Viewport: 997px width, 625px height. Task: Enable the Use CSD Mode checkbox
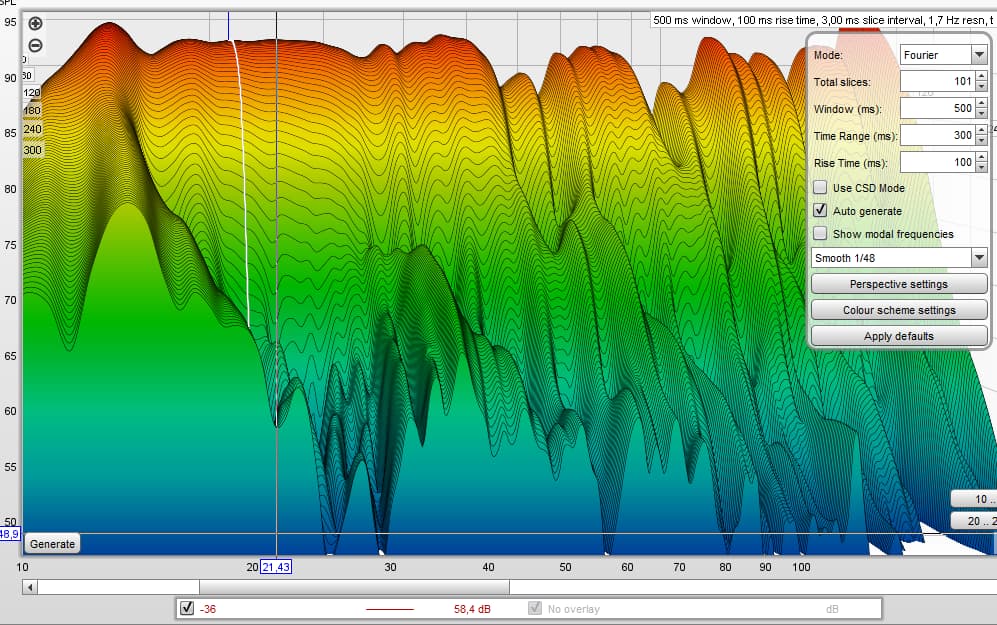pyautogui.click(x=820, y=188)
